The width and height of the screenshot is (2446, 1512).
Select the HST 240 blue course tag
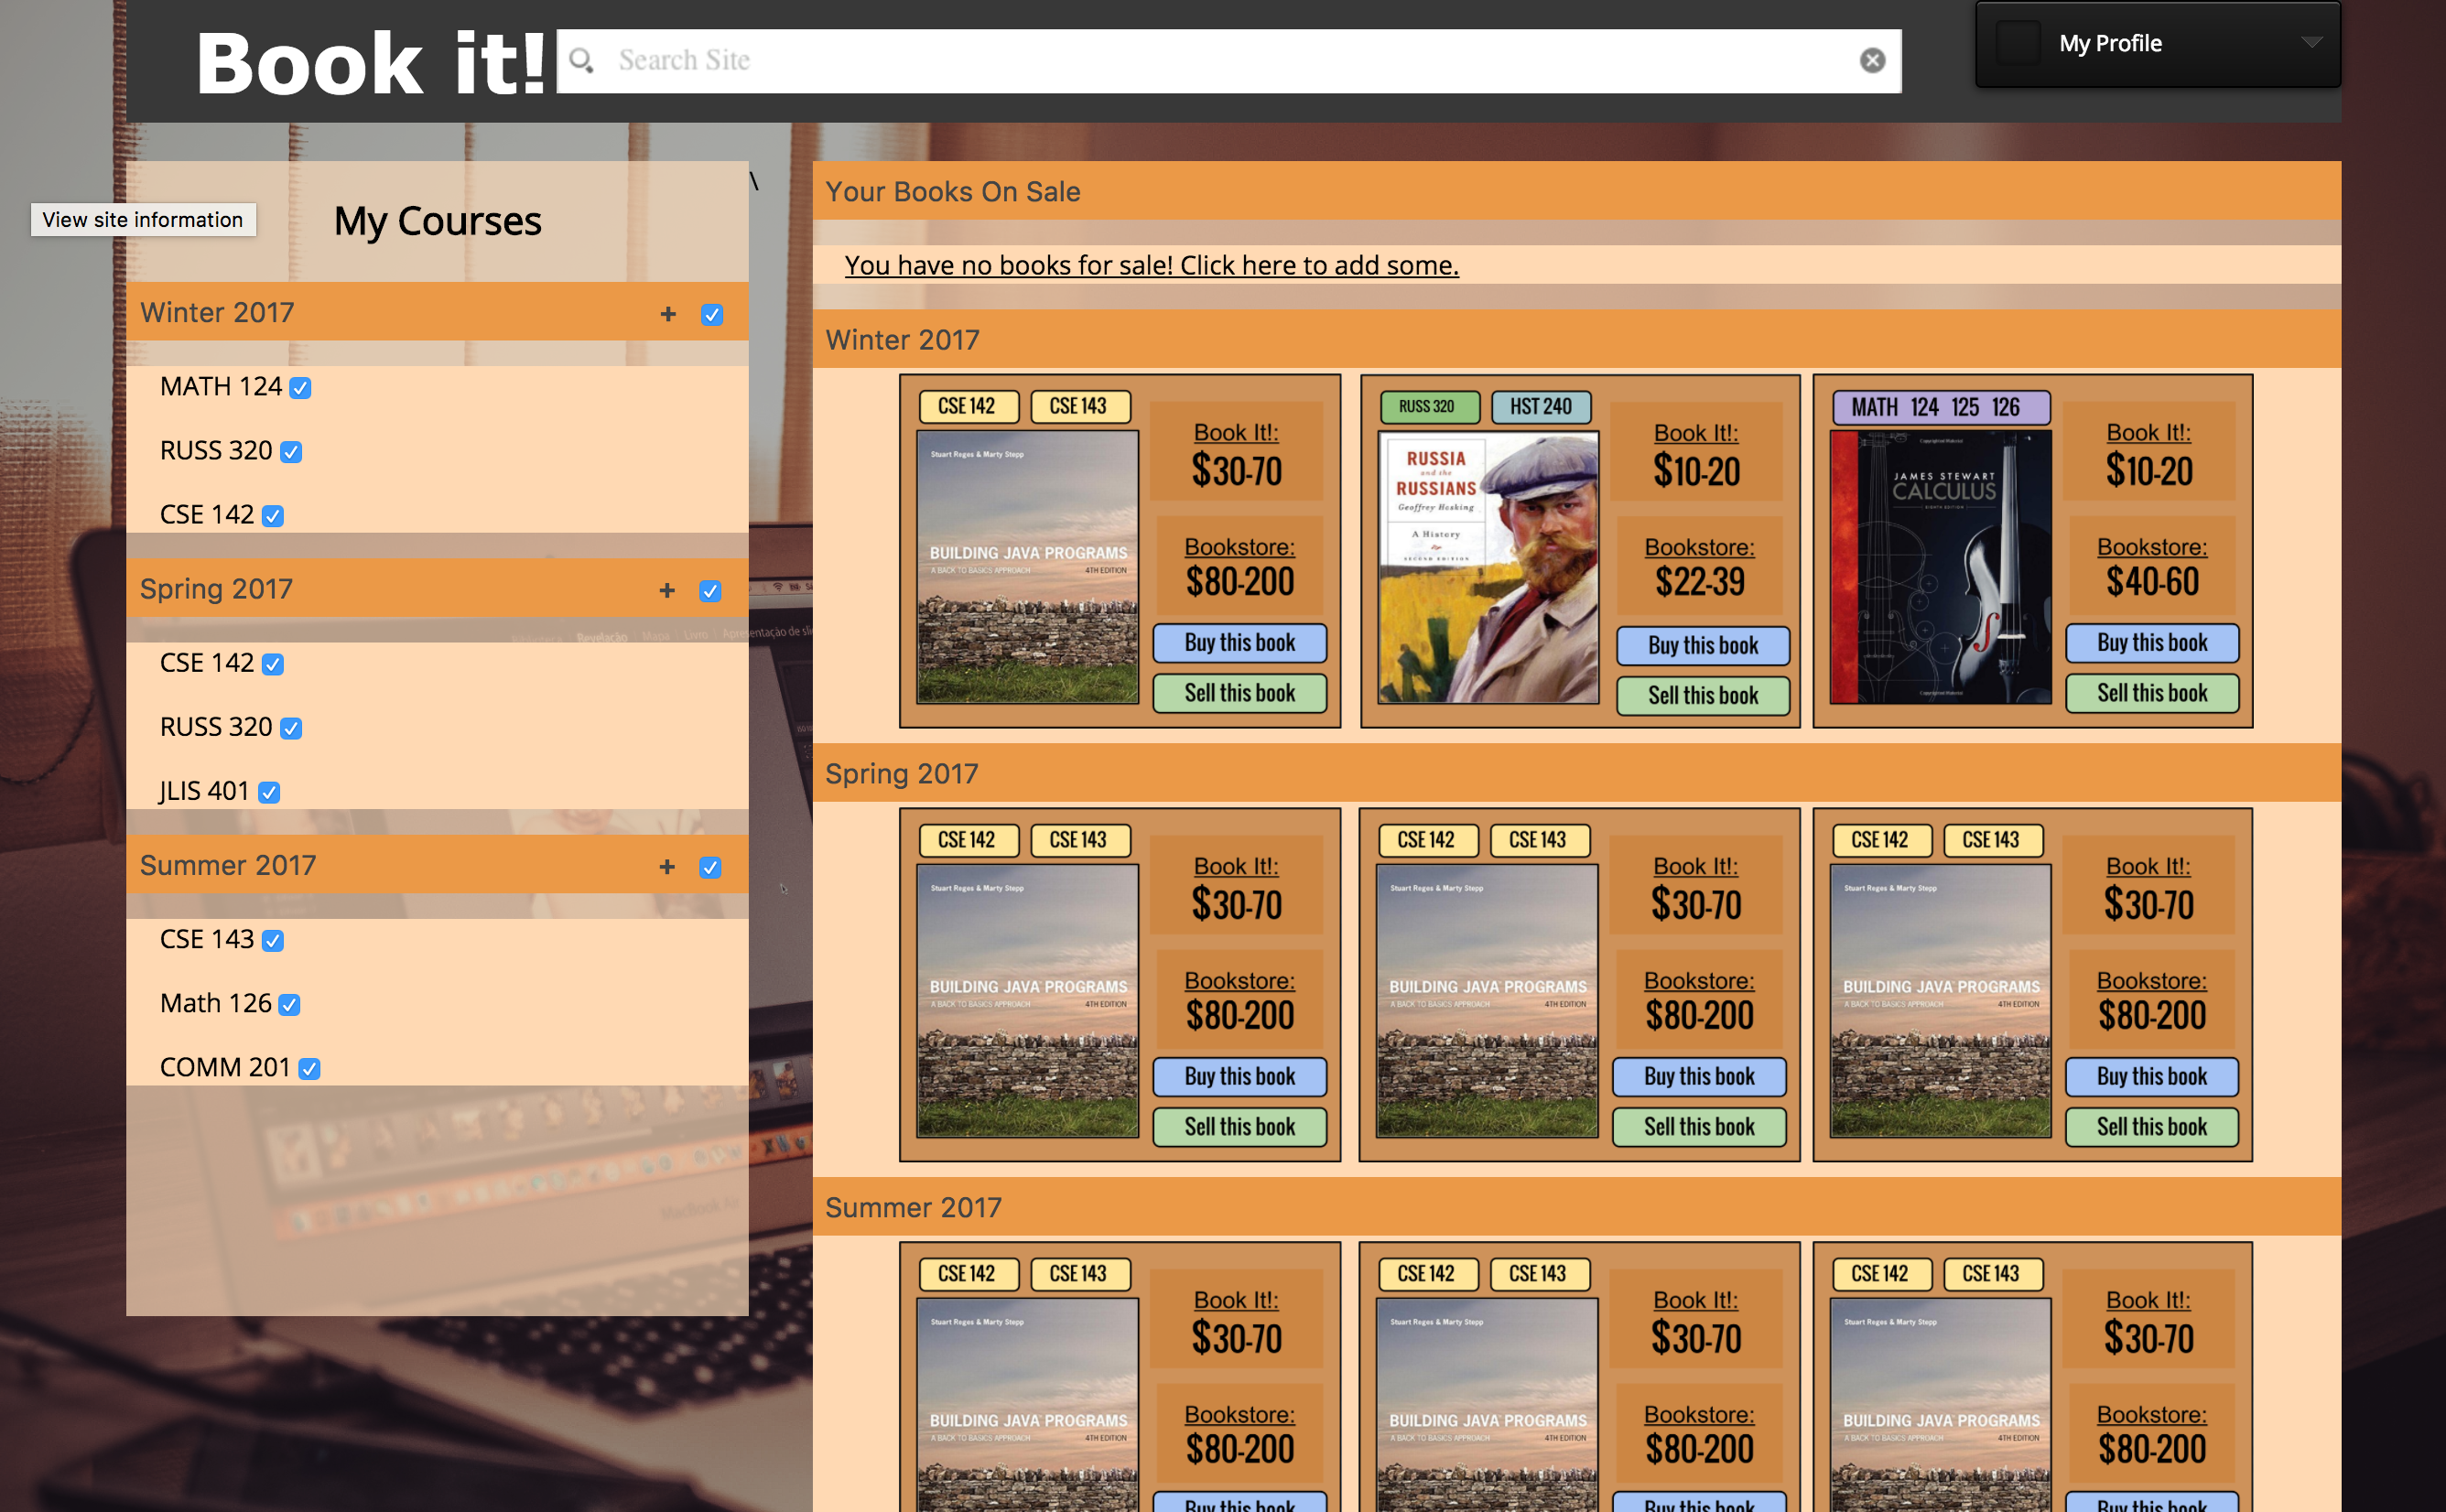[1540, 407]
